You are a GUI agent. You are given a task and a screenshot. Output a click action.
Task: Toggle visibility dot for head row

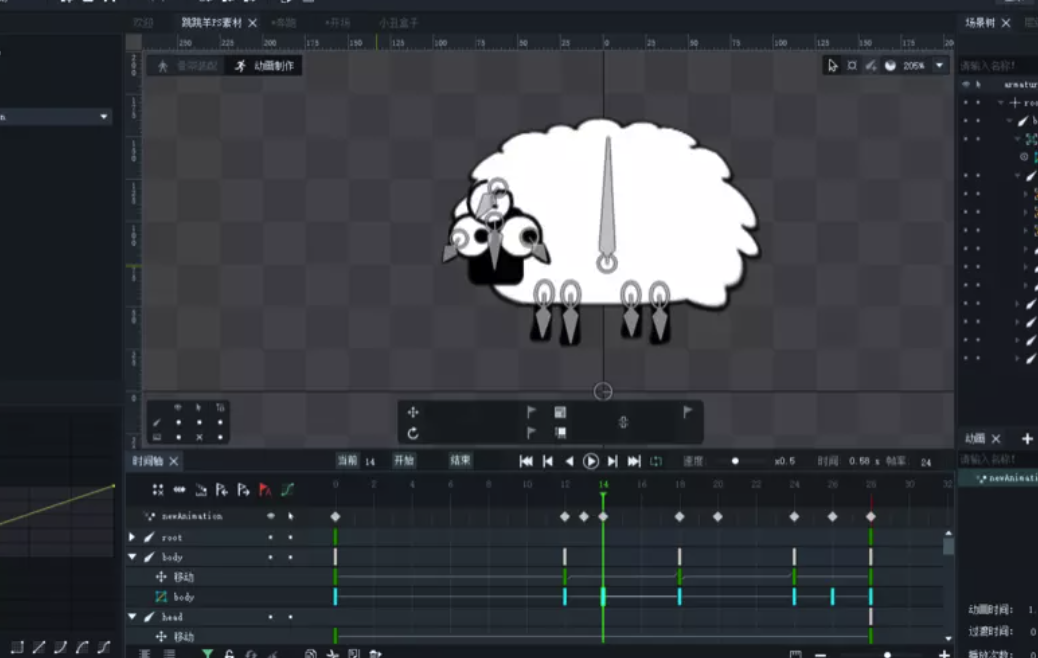coord(270,617)
